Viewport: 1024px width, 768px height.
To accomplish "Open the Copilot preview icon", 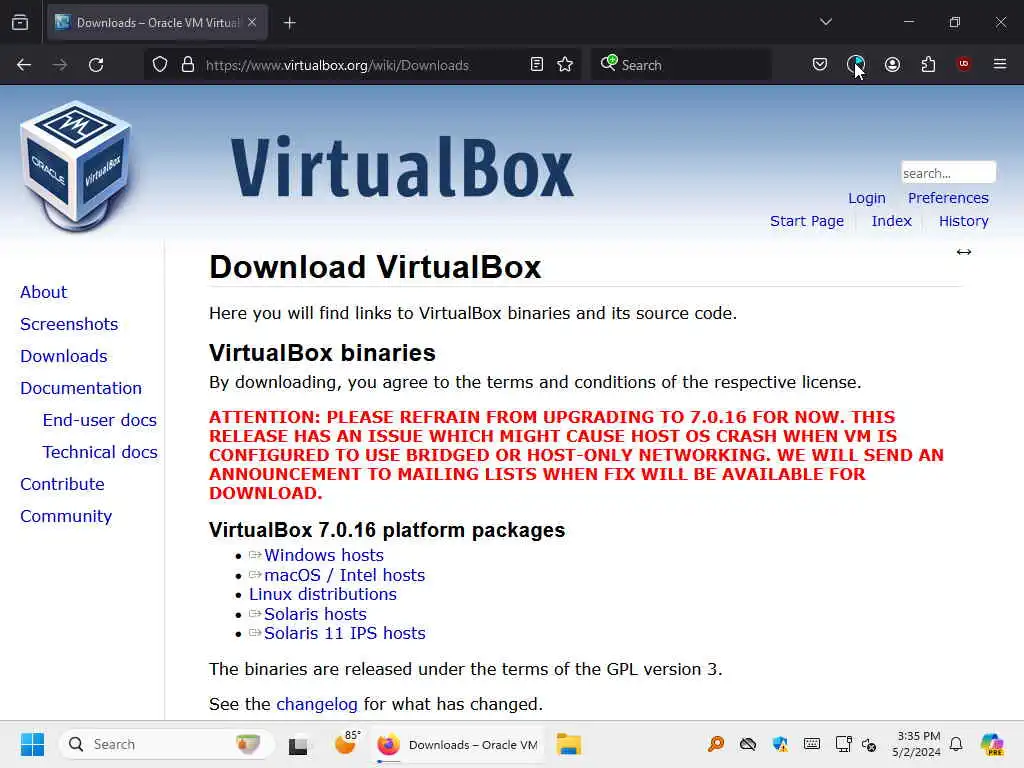I will tap(992, 744).
